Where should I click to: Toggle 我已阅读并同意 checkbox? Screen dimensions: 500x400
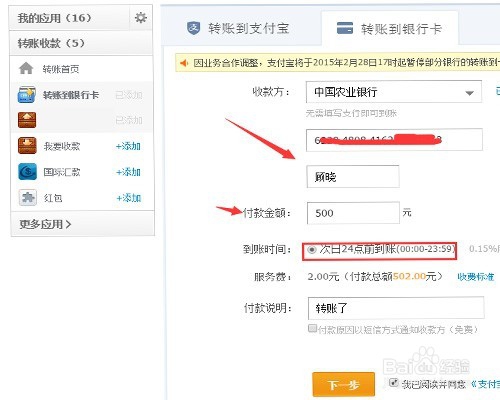click(394, 383)
